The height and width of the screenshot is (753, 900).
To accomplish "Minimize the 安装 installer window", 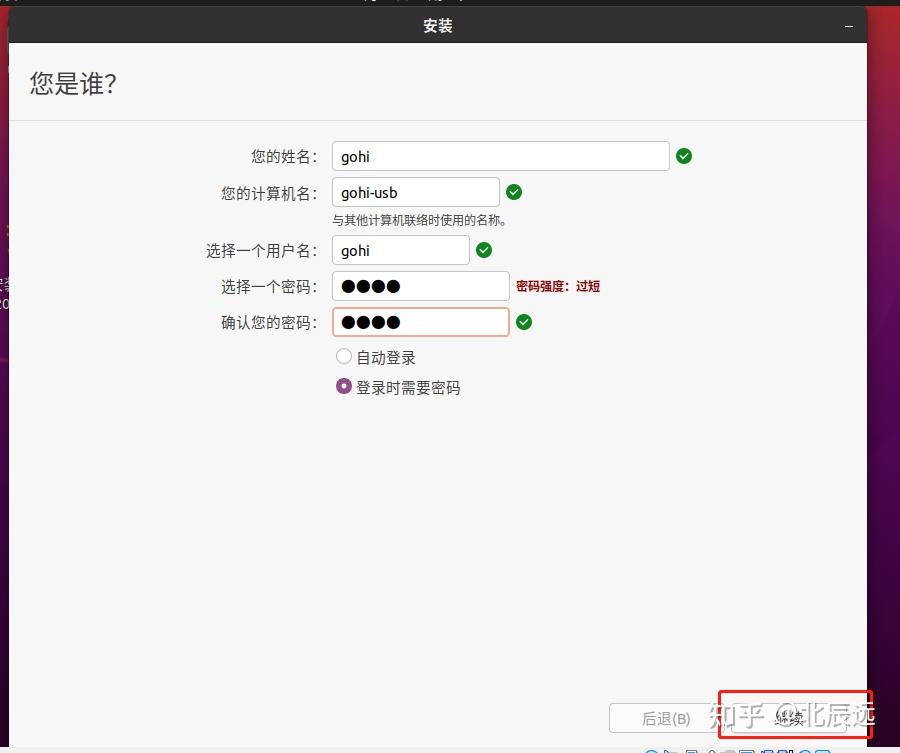I will tap(848, 26).
